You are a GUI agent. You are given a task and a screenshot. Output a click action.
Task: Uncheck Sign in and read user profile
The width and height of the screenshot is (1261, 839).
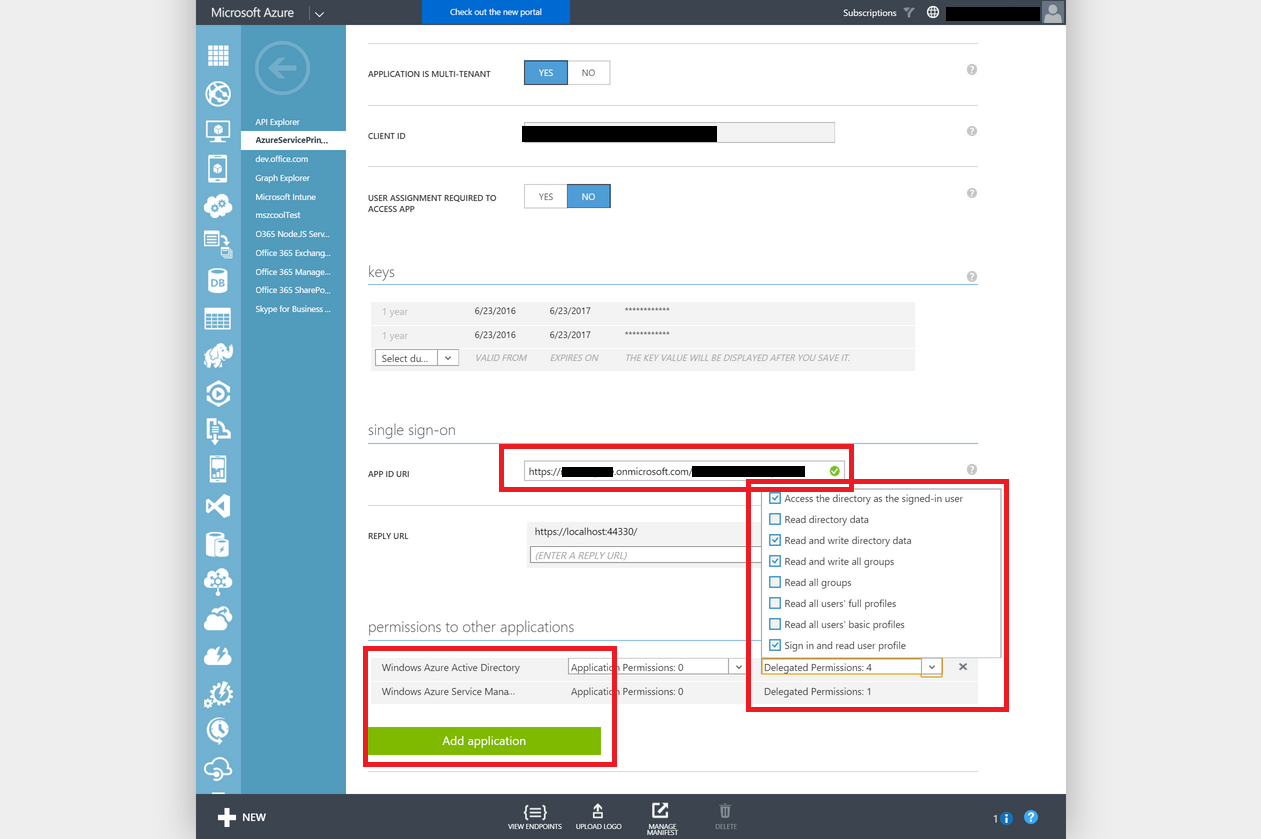775,645
